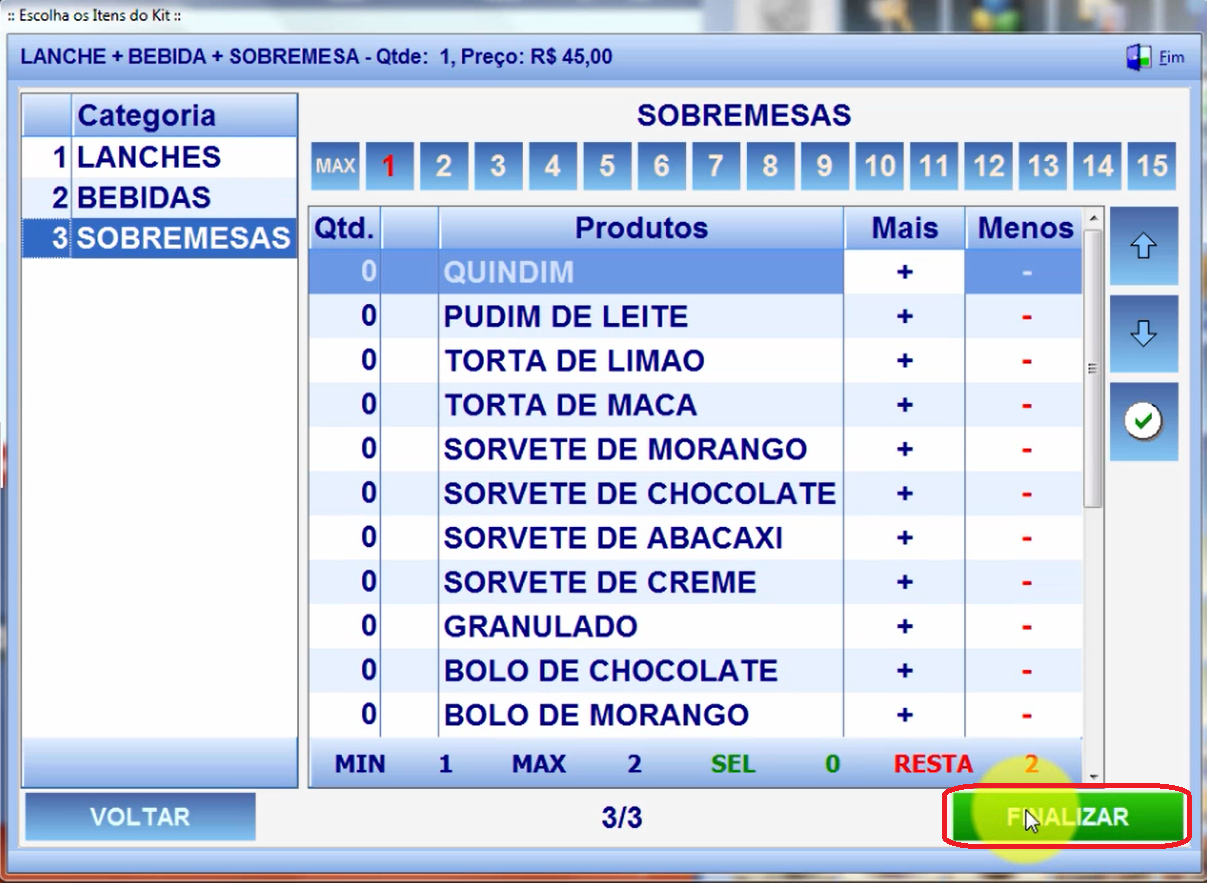Select quantity 12 in number row

coord(988,166)
